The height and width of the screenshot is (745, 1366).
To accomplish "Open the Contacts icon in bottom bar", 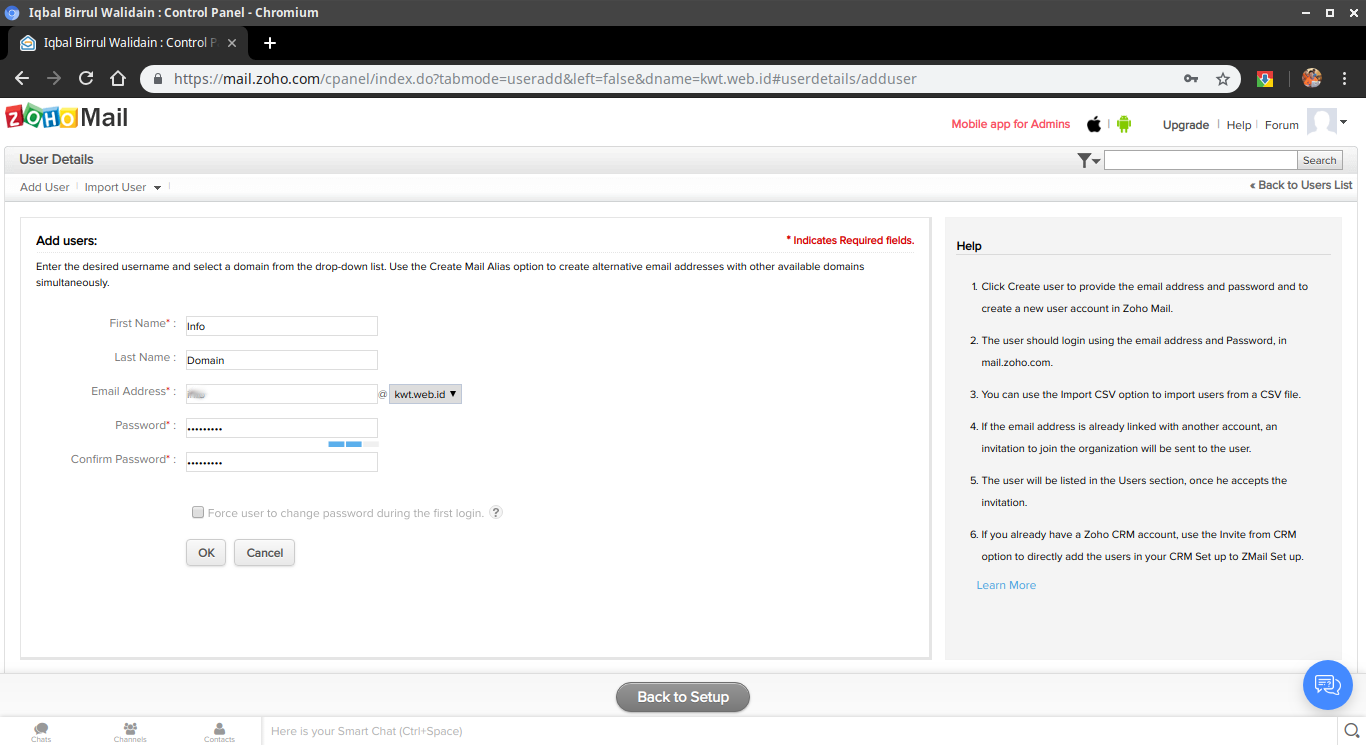I will pos(219,731).
